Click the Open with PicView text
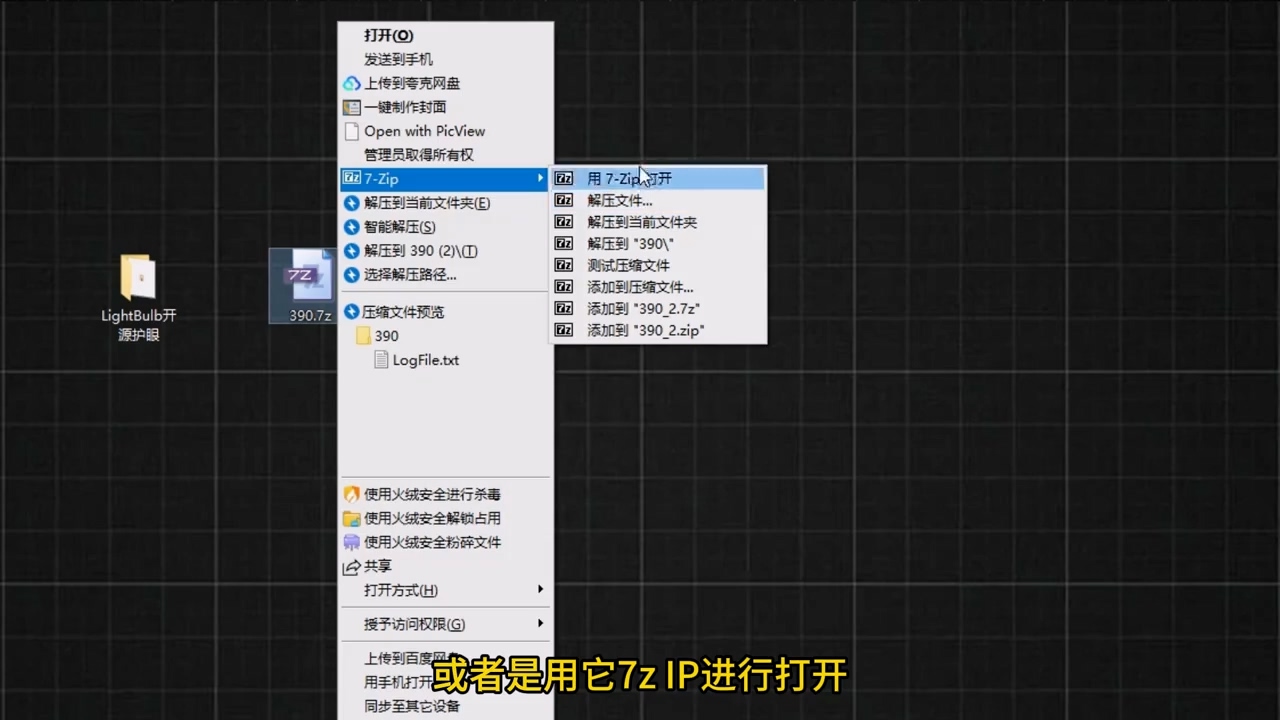The width and height of the screenshot is (1280, 720). [x=425, y=131]
